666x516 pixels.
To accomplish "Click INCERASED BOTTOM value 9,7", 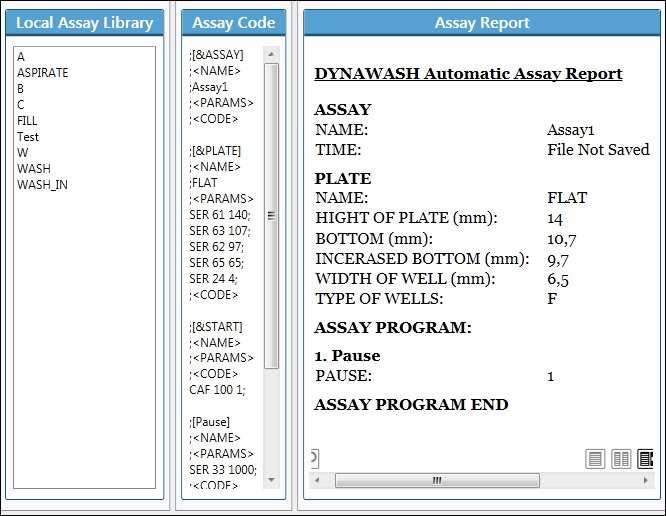I will pos(558,259).
